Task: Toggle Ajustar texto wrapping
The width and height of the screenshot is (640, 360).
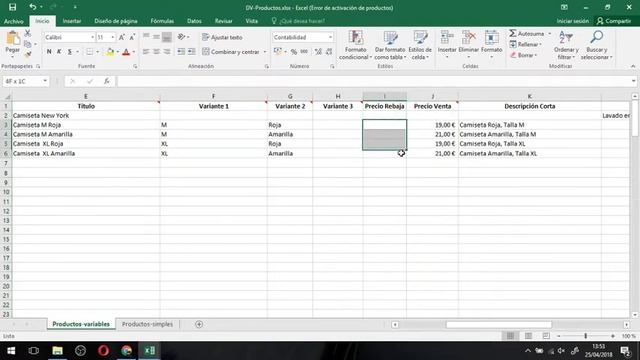Action: 222,37
